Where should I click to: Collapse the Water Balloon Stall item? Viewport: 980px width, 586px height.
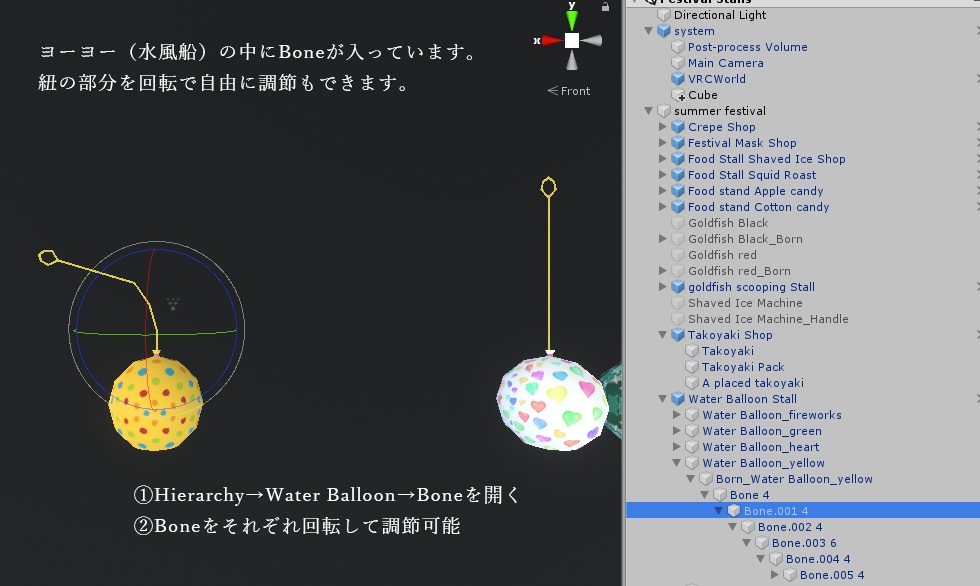662,399
